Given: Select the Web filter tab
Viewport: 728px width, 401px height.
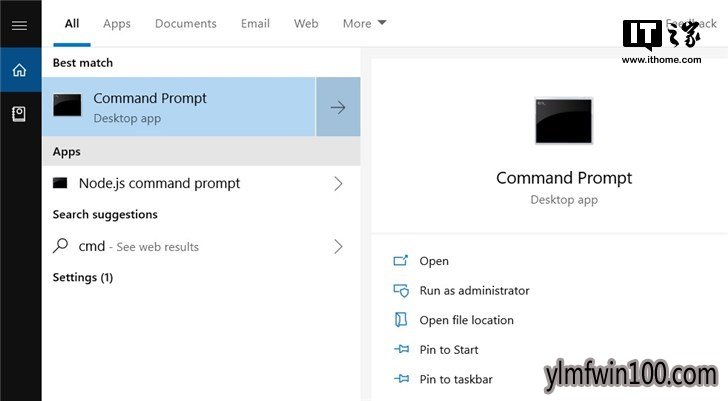Looking at the screenshot, I should pyautogui.click(x=306, y=24).
